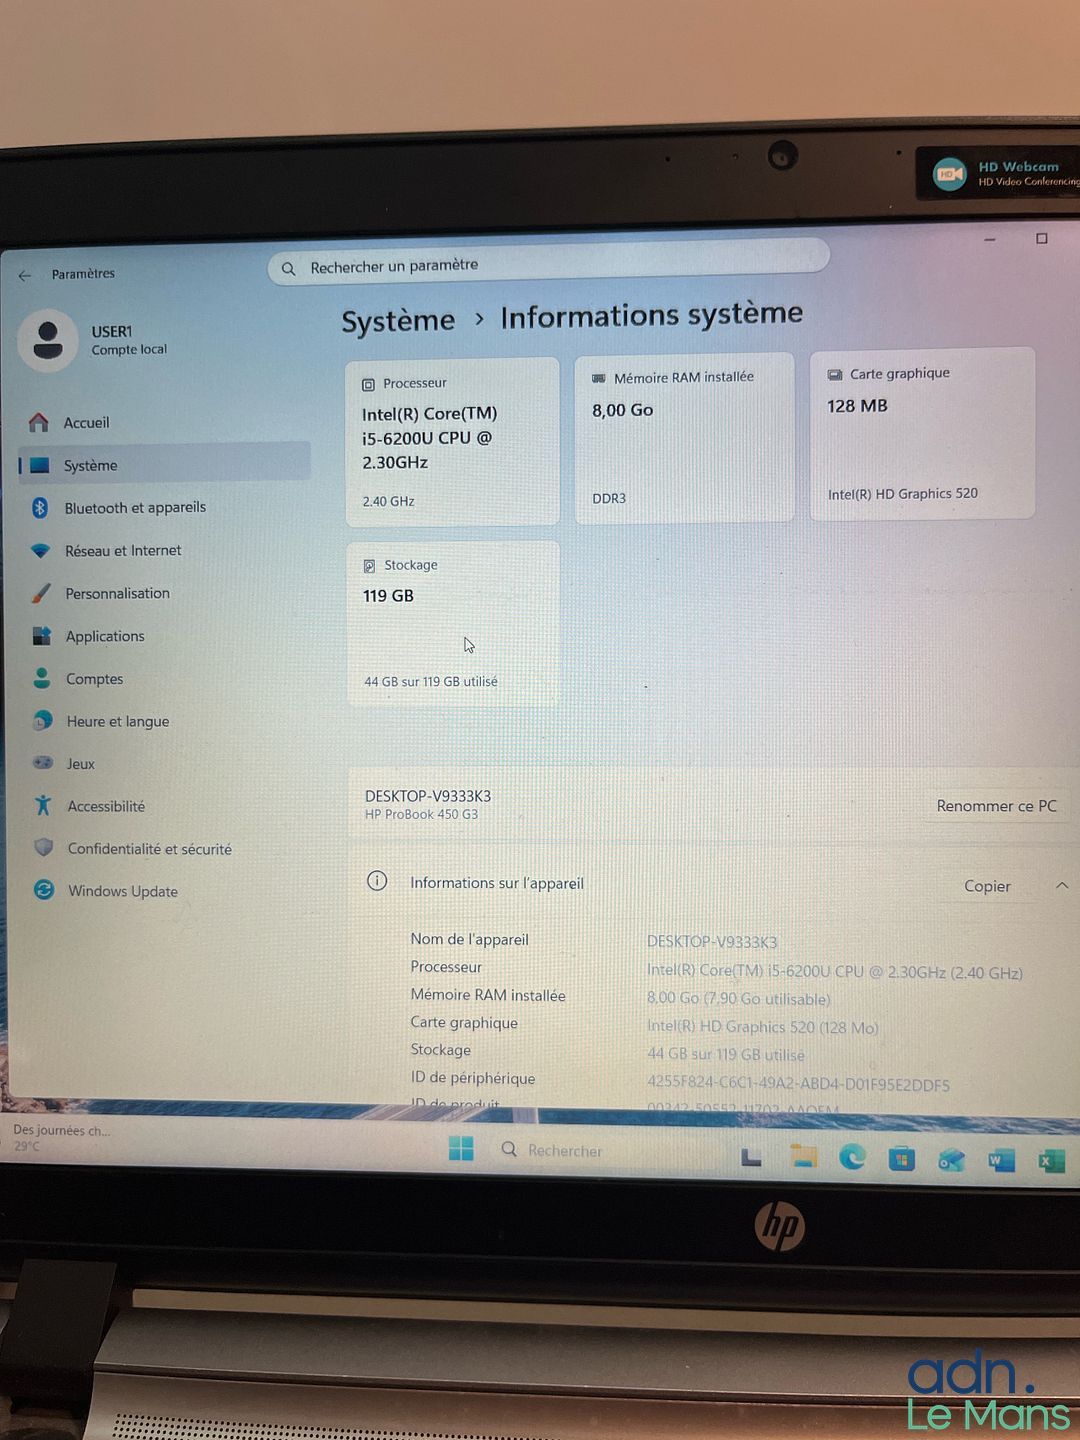Click the USER1 profile avatar
The image size is (1080, 1440).
pos(48,340)
